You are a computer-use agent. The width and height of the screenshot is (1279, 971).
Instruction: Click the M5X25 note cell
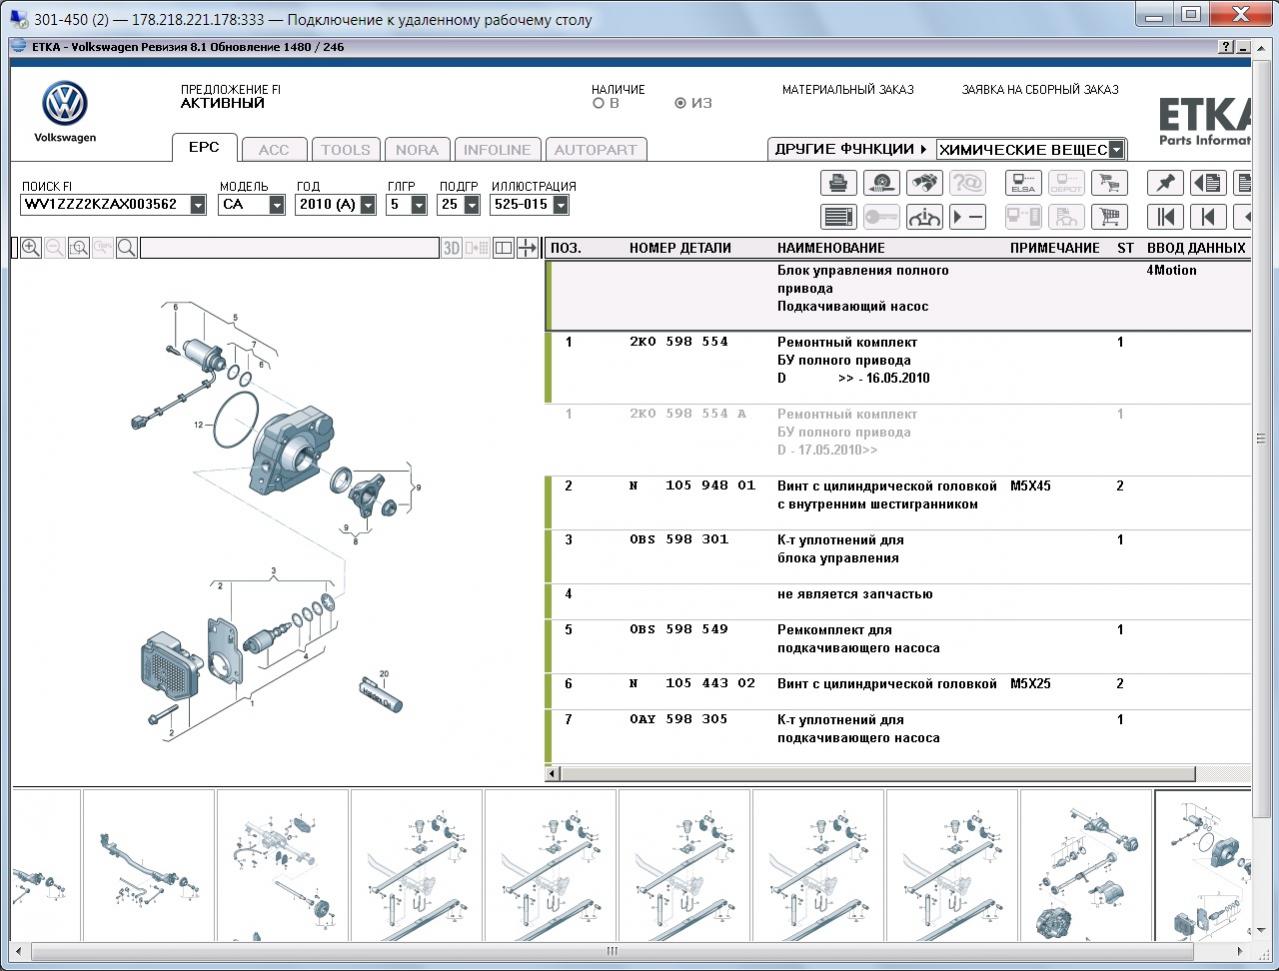(x=1030, y=684)
